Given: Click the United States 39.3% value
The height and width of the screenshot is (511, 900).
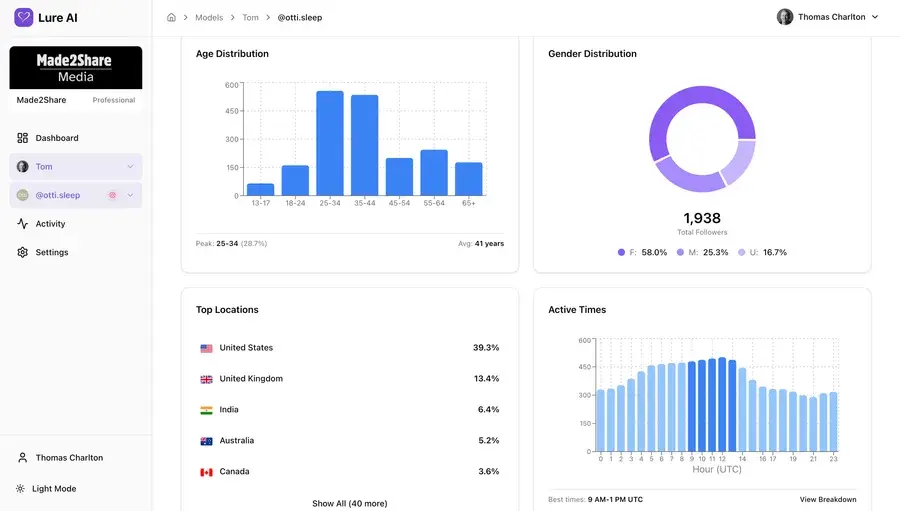Looking at the screenshot, I should coord(486,347).
